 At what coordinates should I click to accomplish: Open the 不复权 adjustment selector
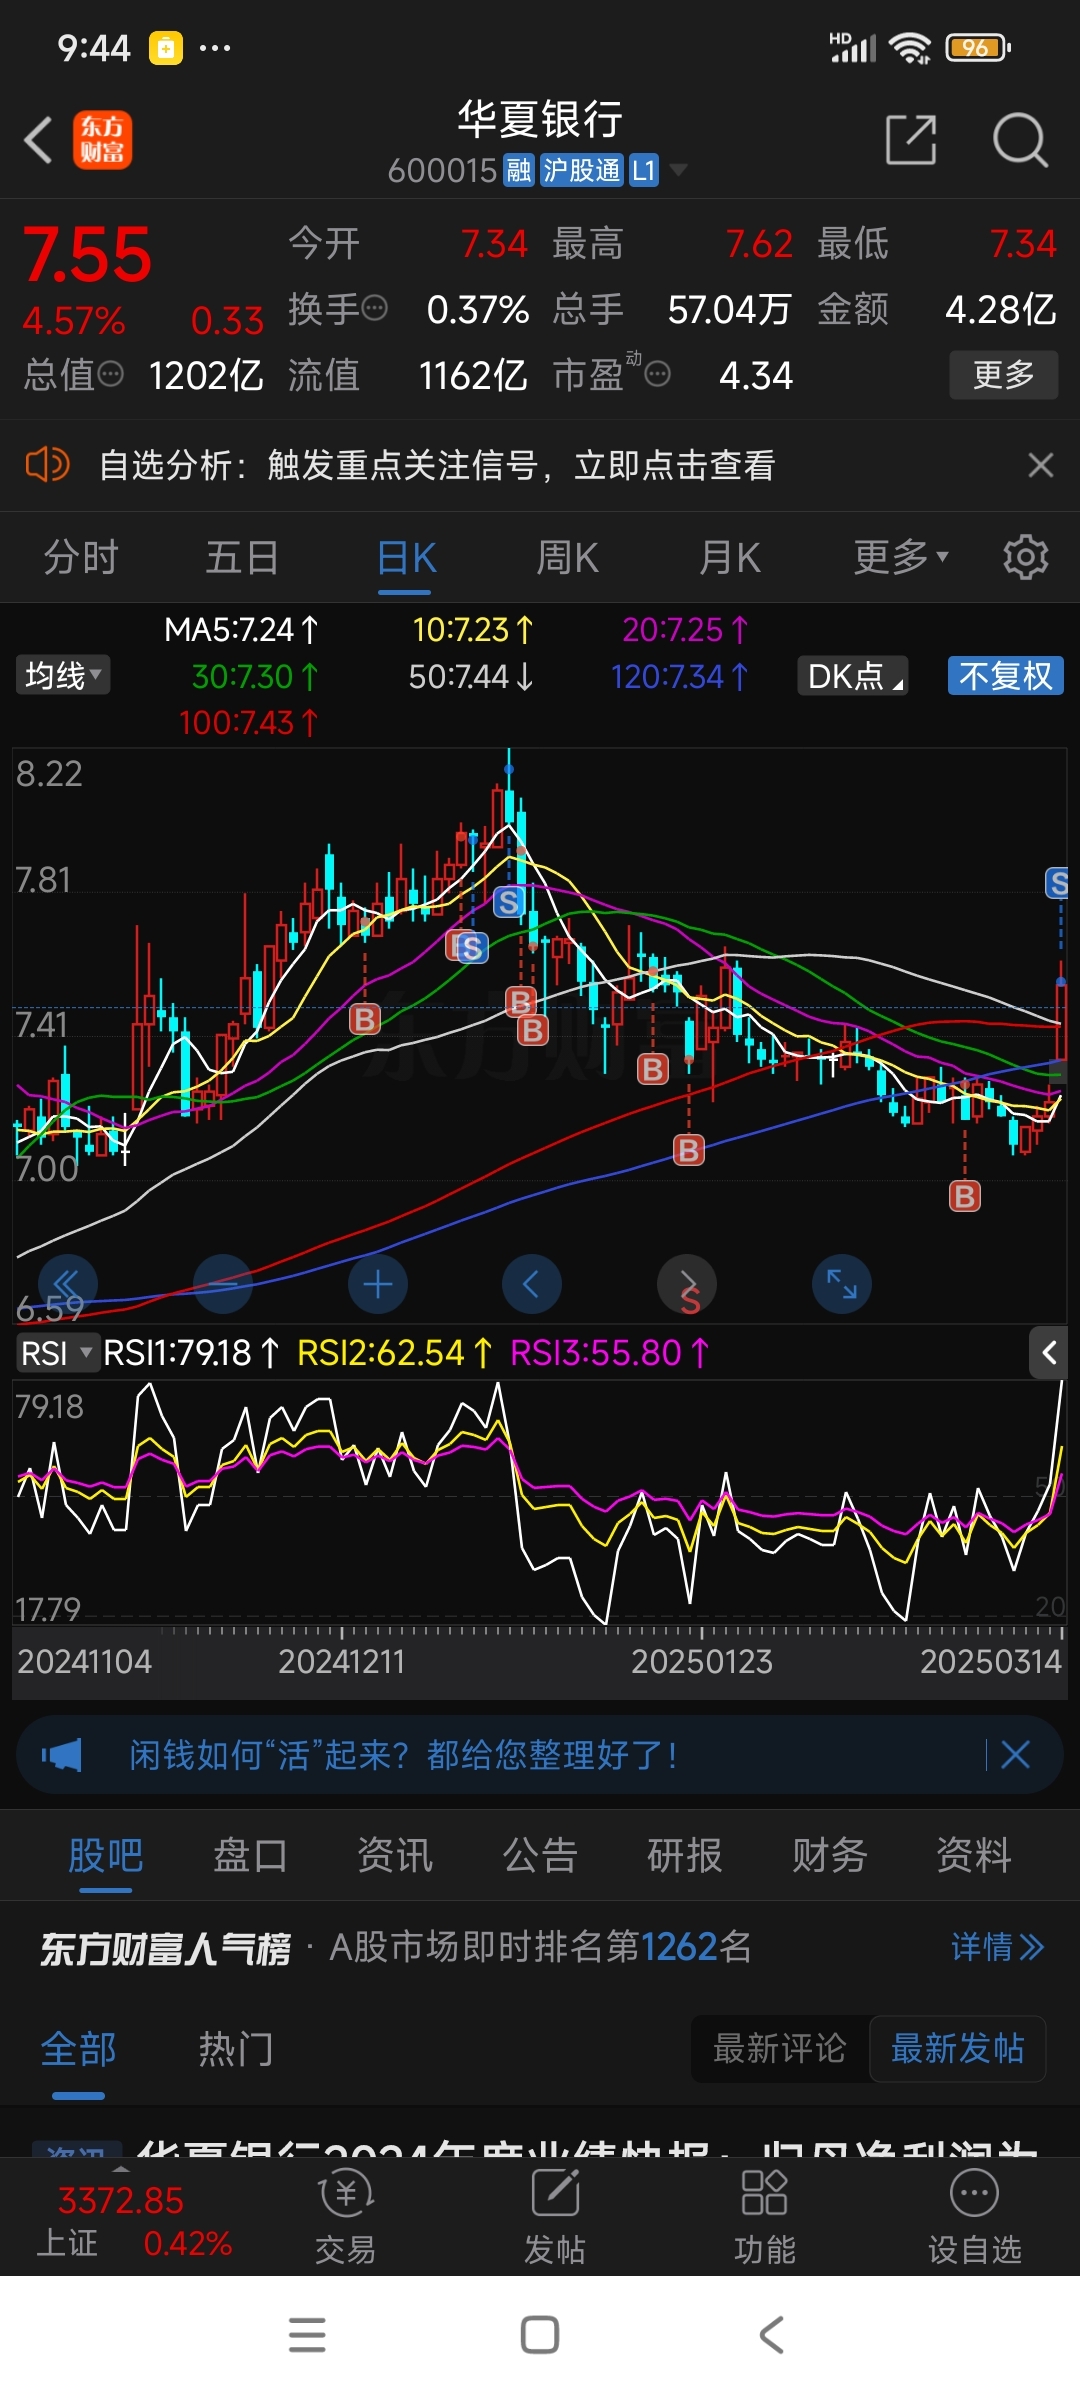1006,676
